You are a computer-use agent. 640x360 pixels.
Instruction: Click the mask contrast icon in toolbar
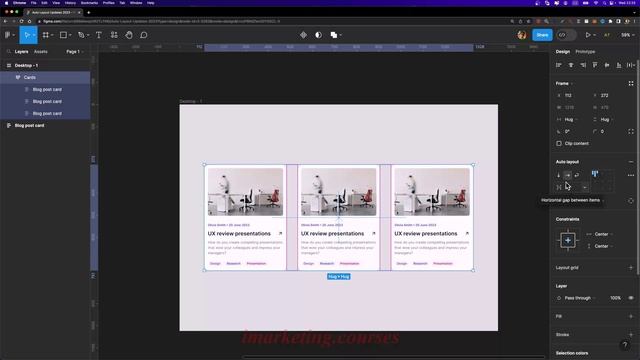click(318, 35)
